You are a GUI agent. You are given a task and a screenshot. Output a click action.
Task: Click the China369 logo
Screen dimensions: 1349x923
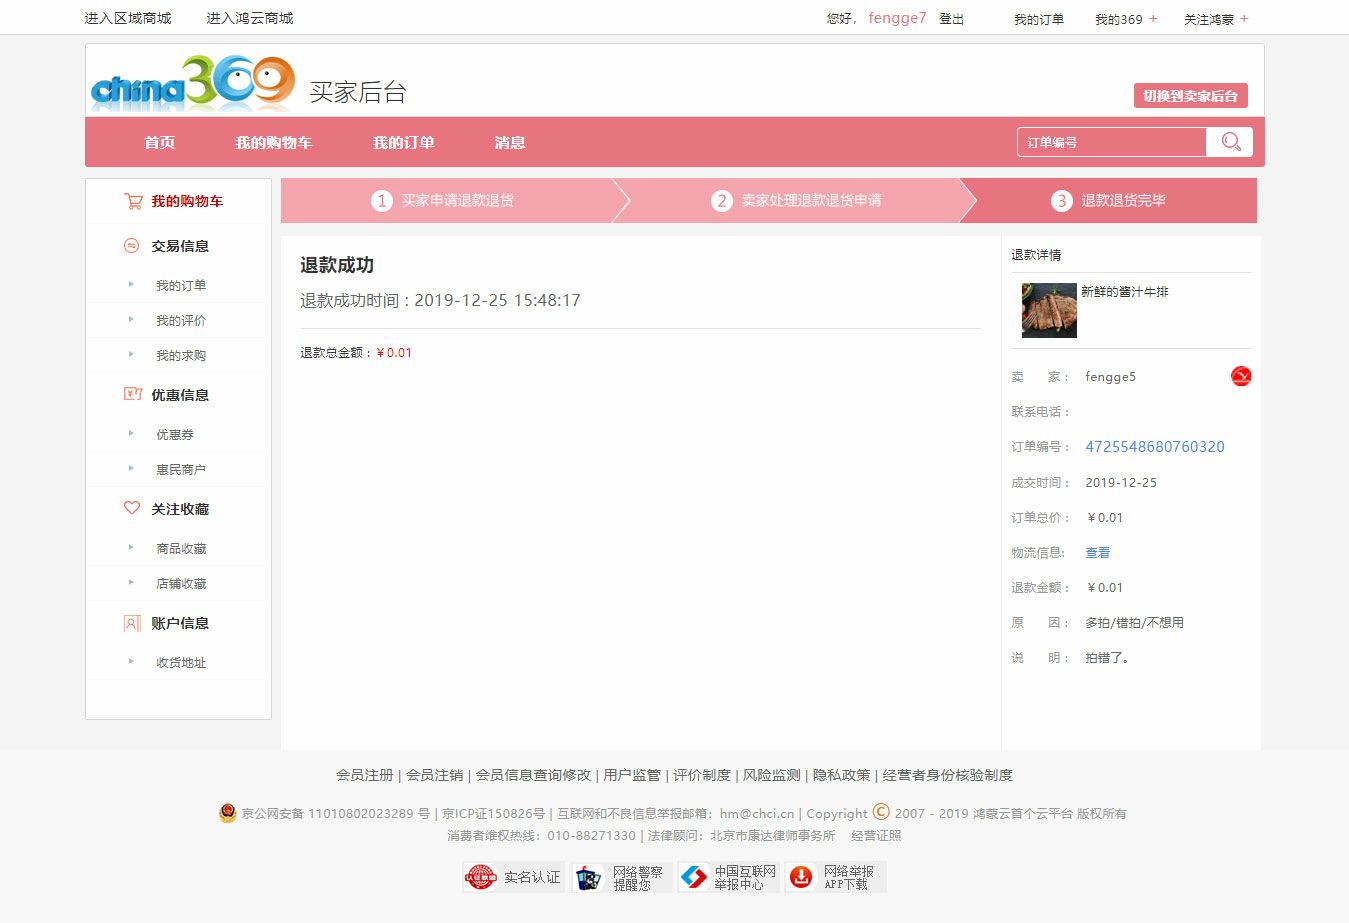pyautogui.click(x=192, y=83)
